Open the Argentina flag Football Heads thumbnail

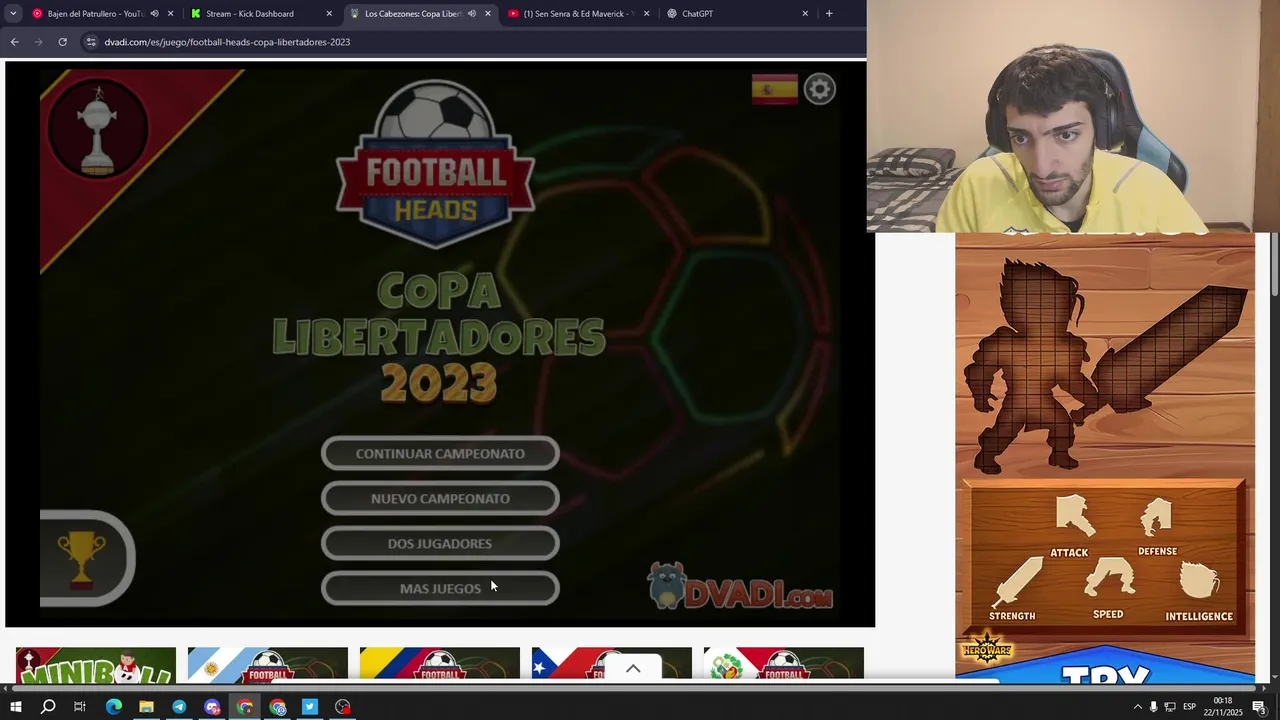pos(268,663)
